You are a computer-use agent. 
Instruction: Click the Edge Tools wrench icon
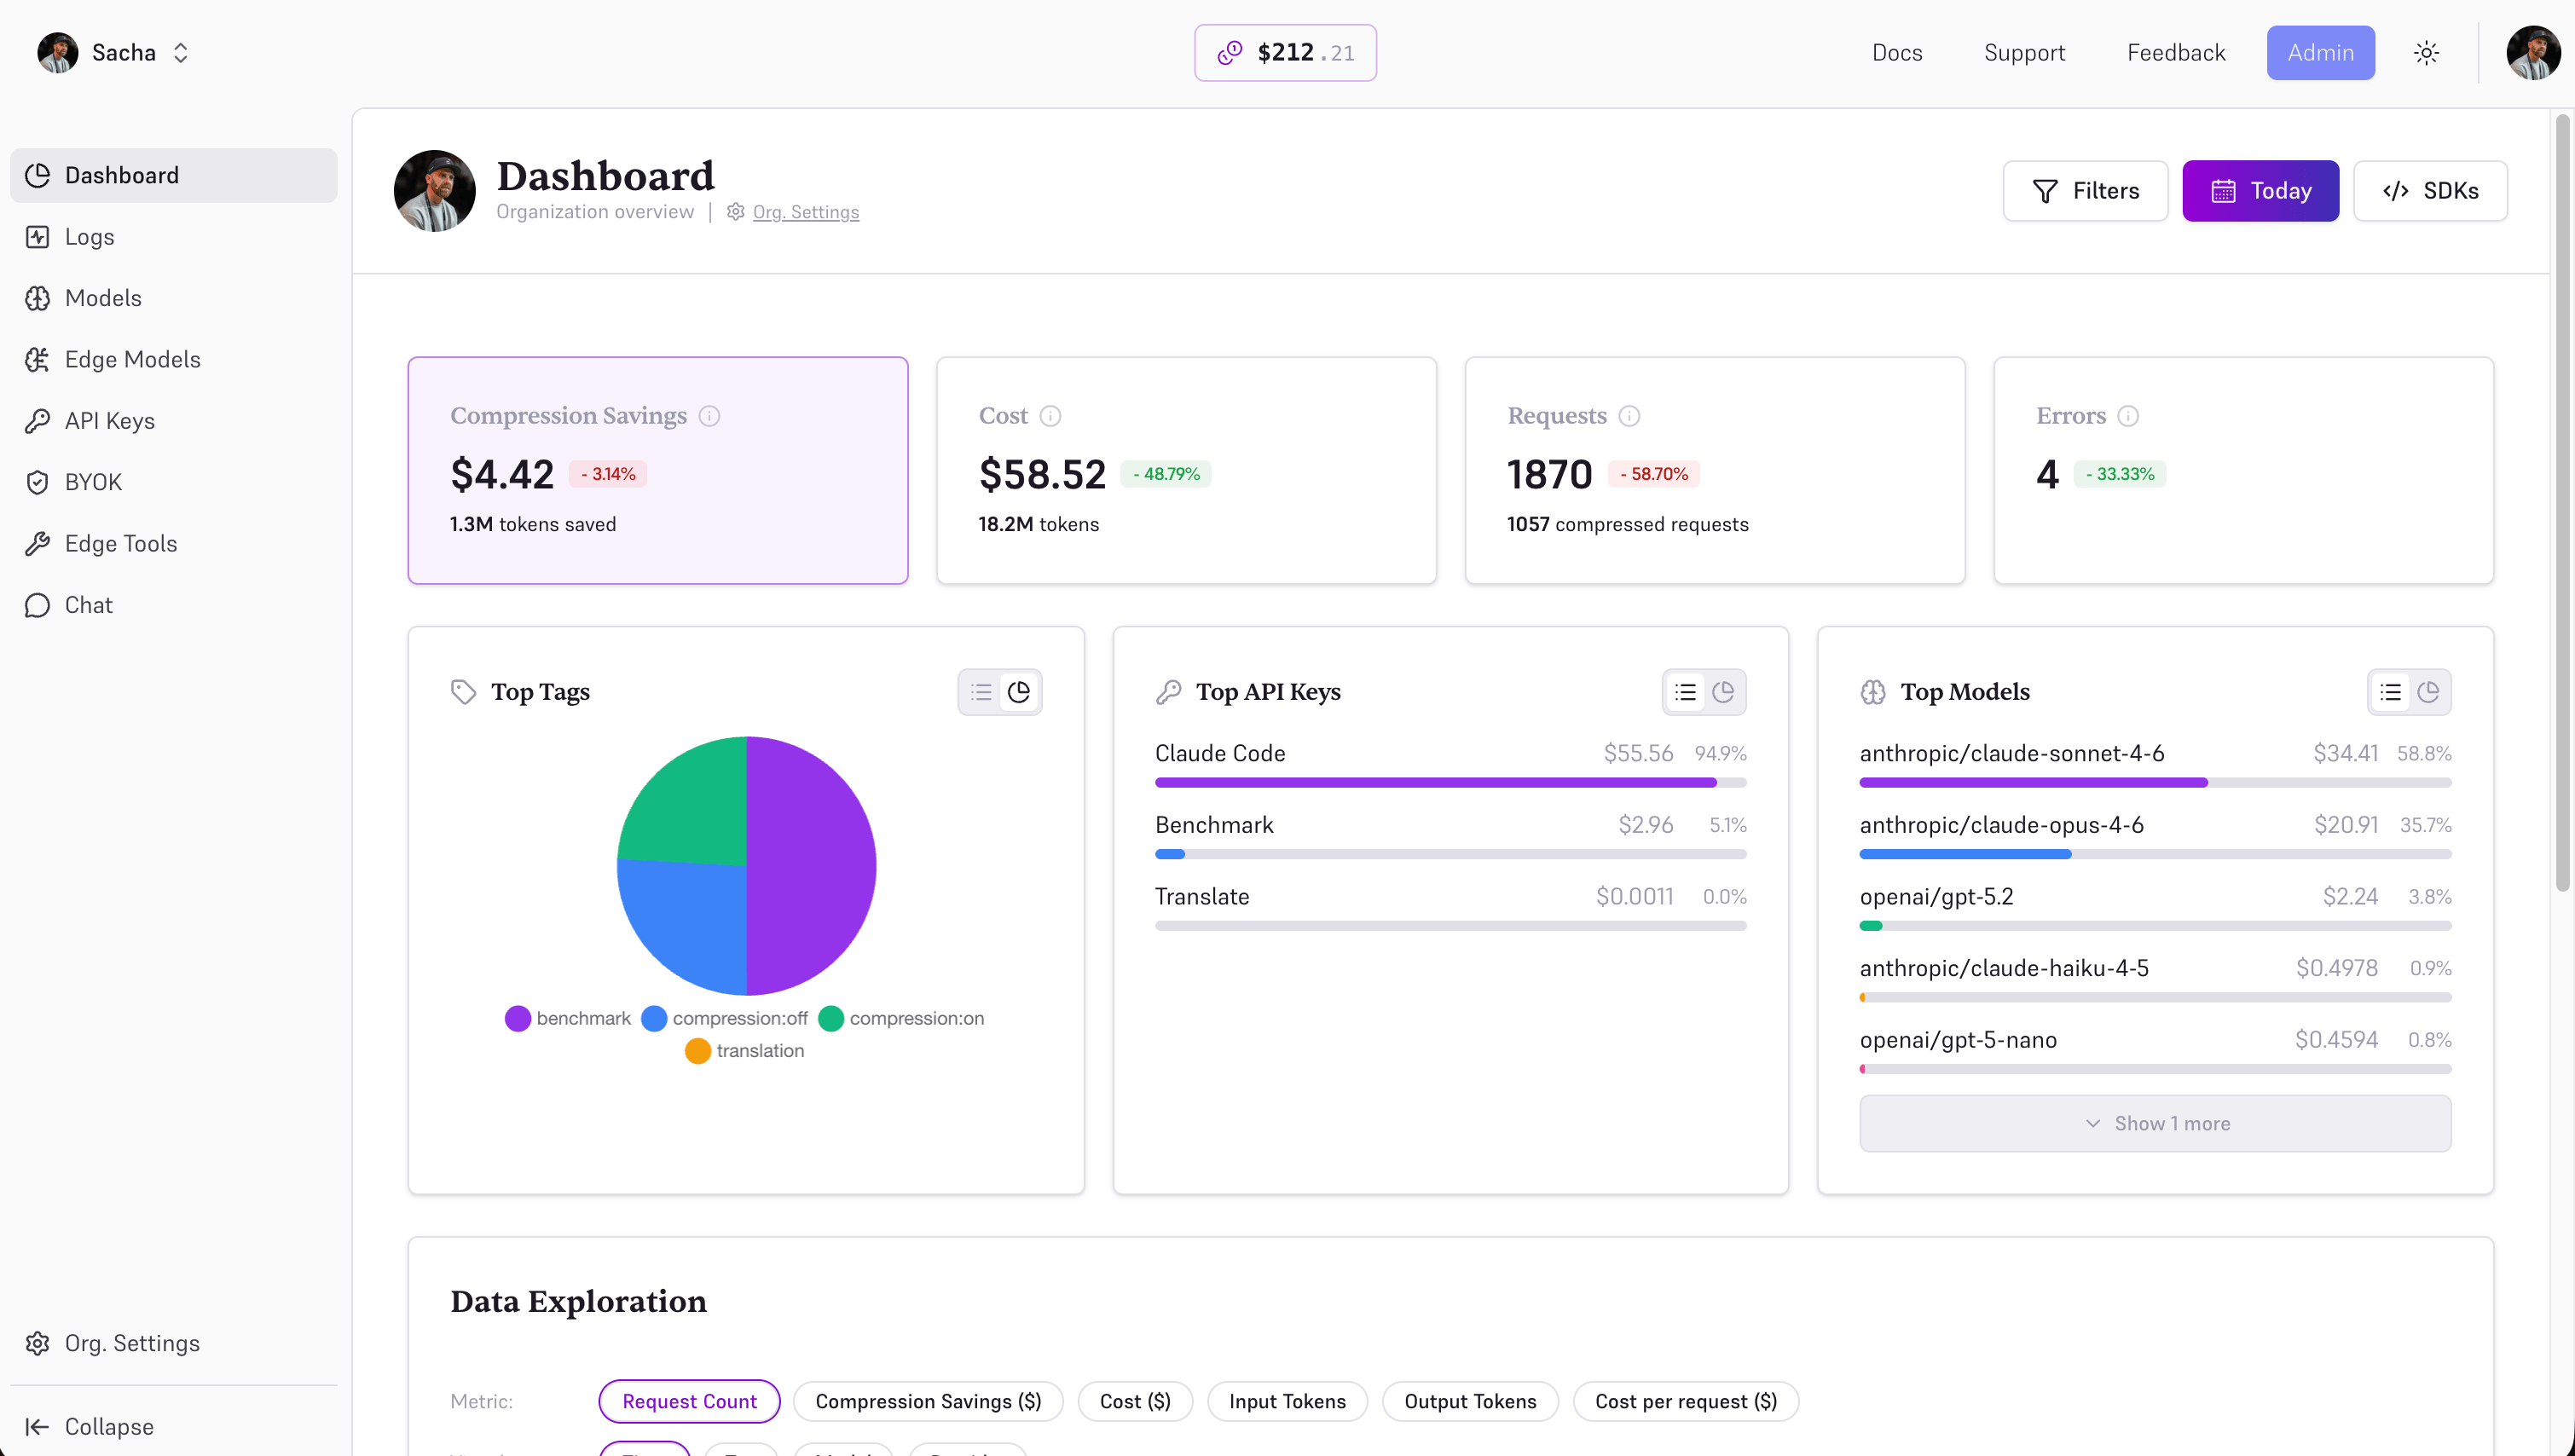pos(37,544)
